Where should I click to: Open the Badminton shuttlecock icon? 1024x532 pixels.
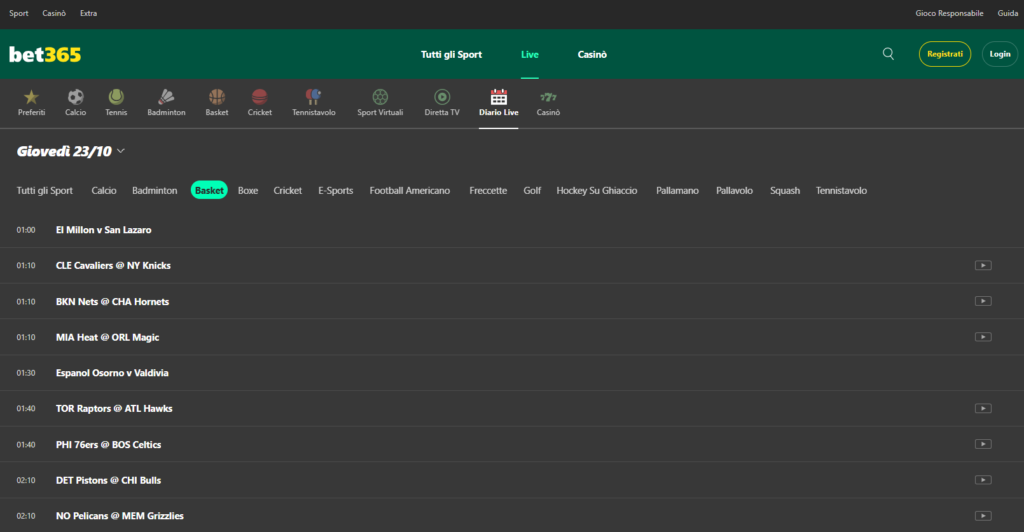click(166, 98)
